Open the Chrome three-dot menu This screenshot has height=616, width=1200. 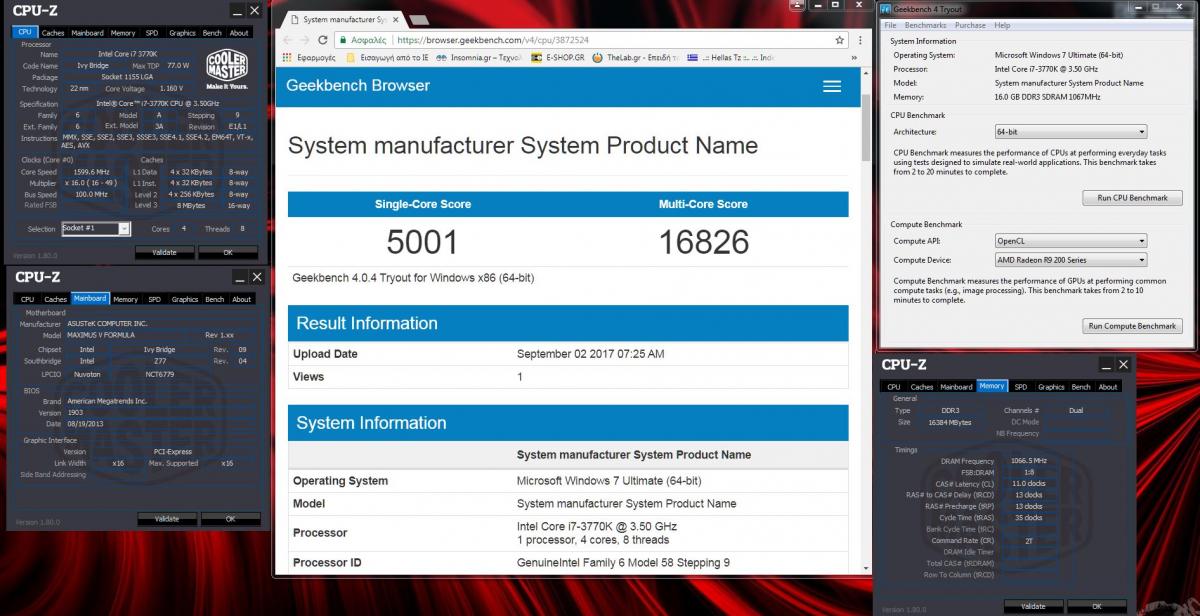pos(860,40)
